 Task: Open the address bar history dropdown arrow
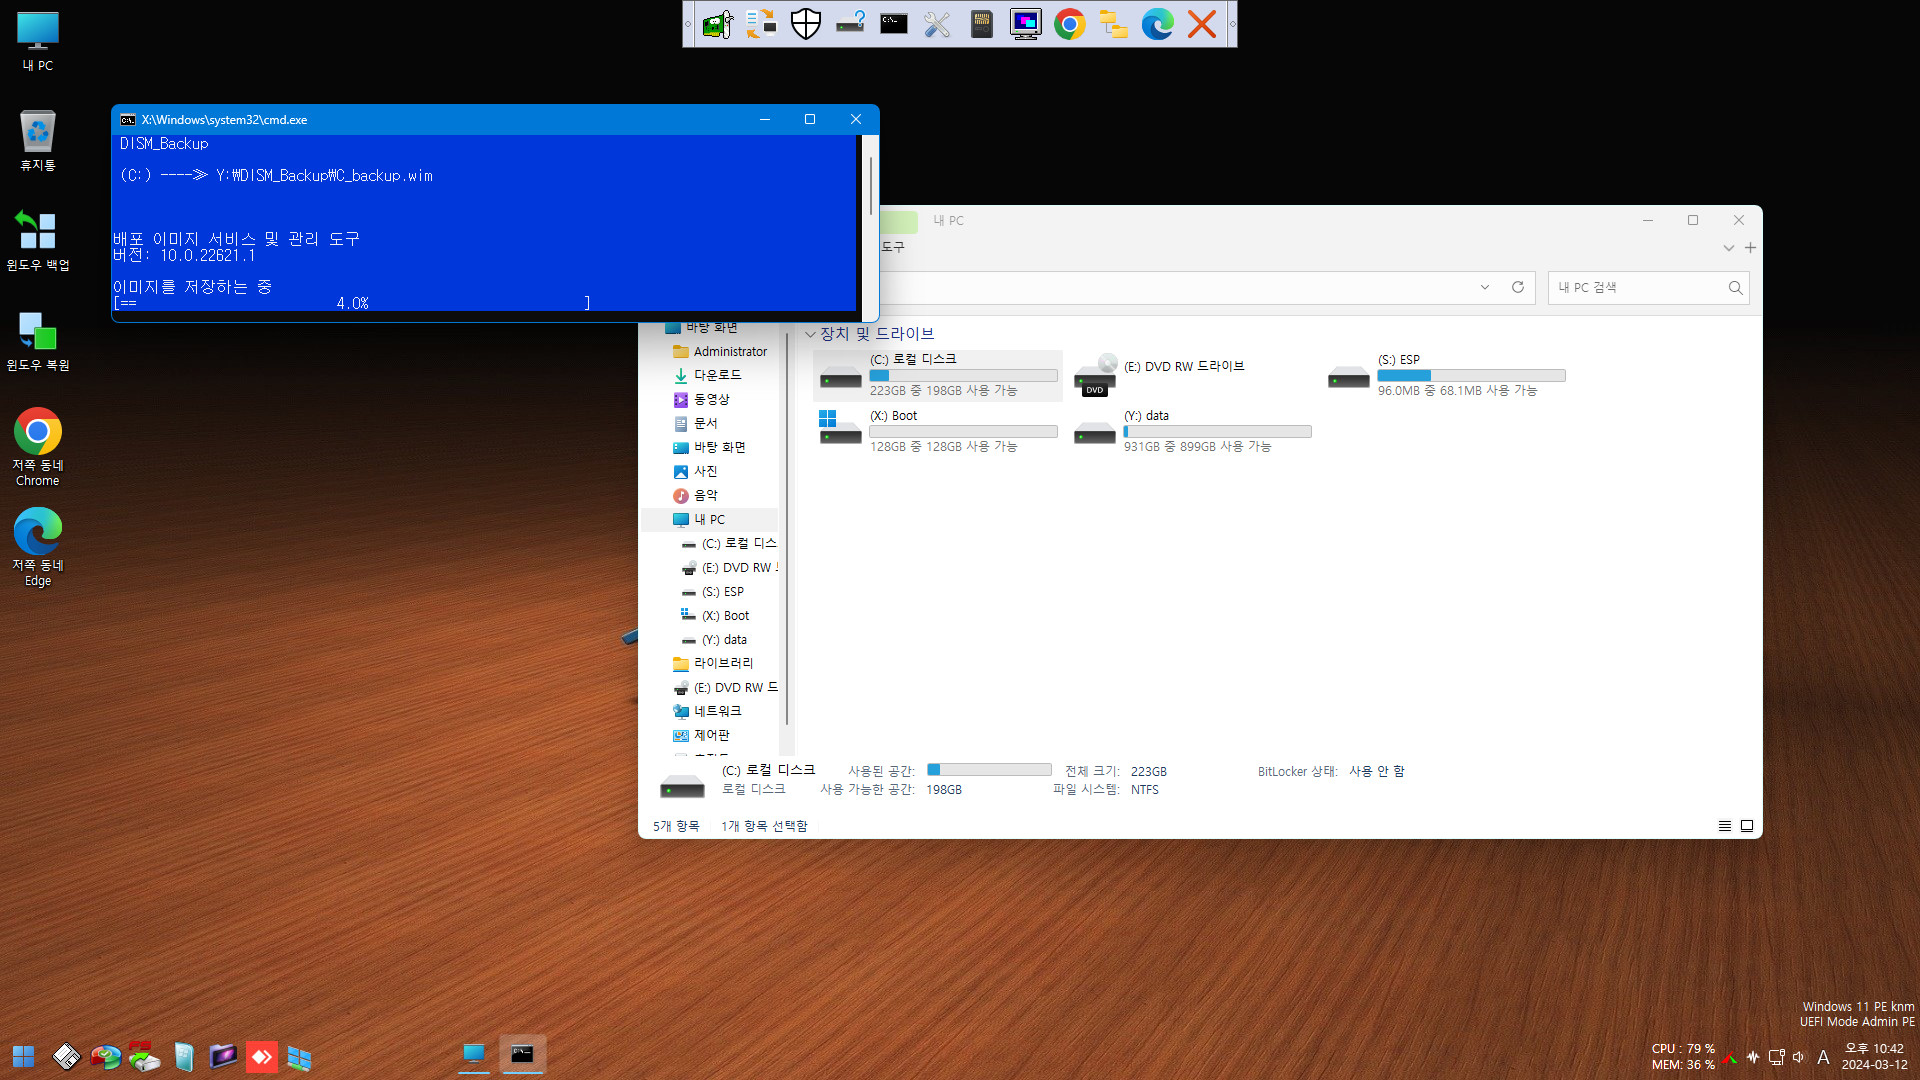click(1485, 288)
